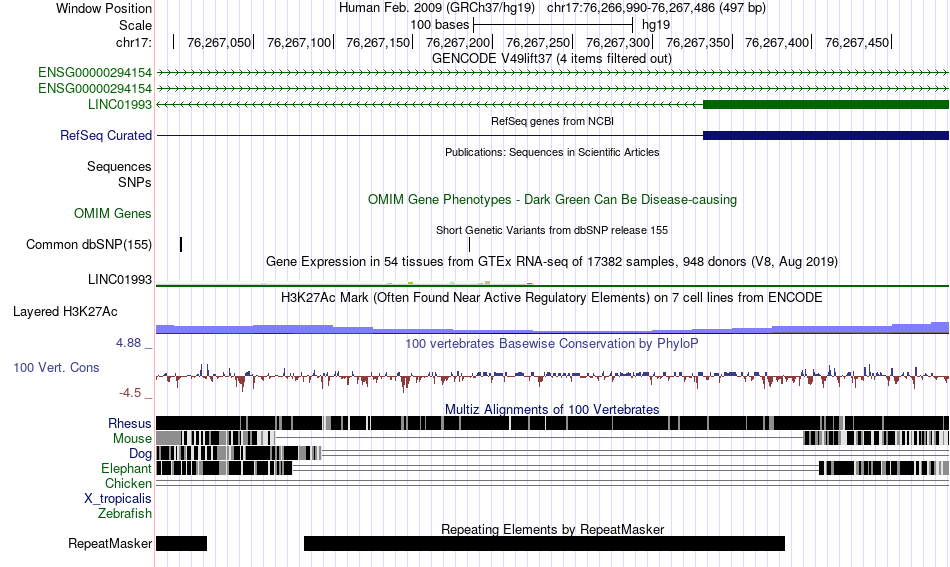Click the 4.88 PhyloP upper scale value
Viewport: 950px width, 567px height.
pos(128,343)
